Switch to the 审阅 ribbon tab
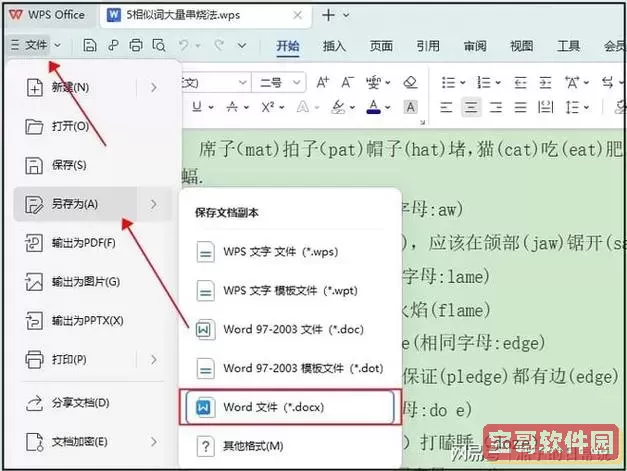This screenshot has height=471, width=627. coord(475,46)
